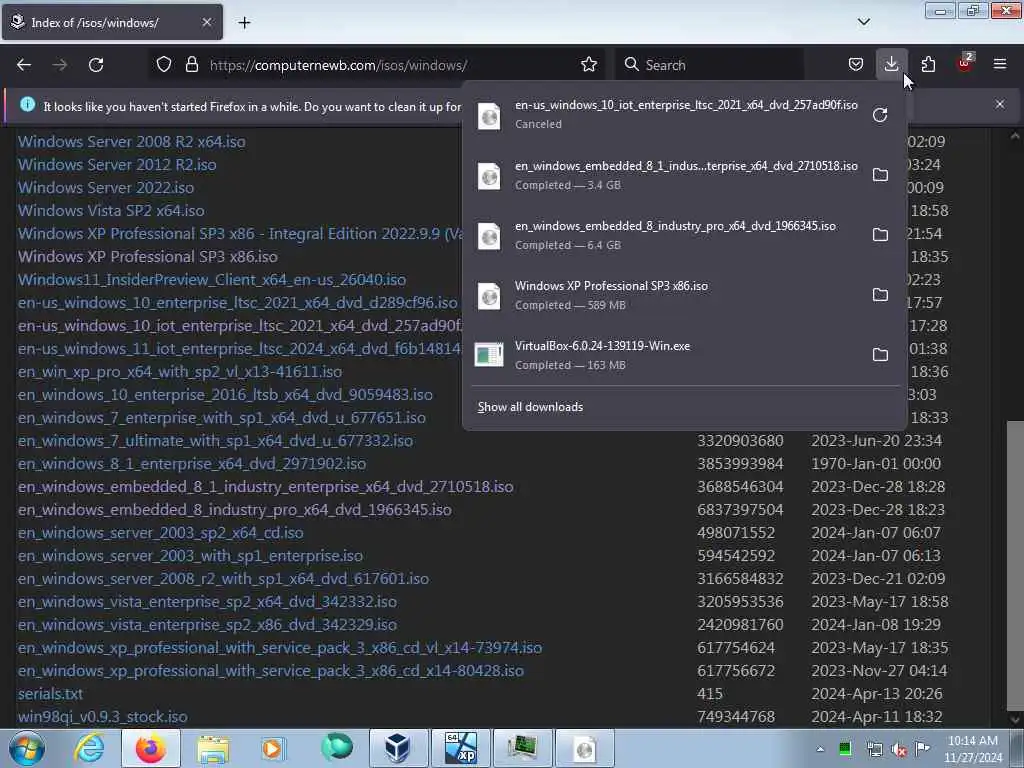Select the Index of /isos/windows/ tab
The image size is (1024, 768).
click(112, 22)
